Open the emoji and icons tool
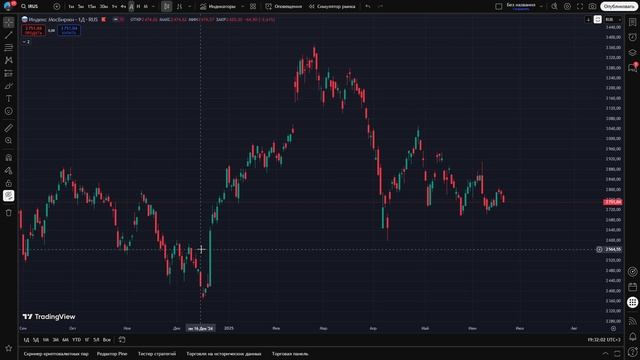 coord(9,111)
